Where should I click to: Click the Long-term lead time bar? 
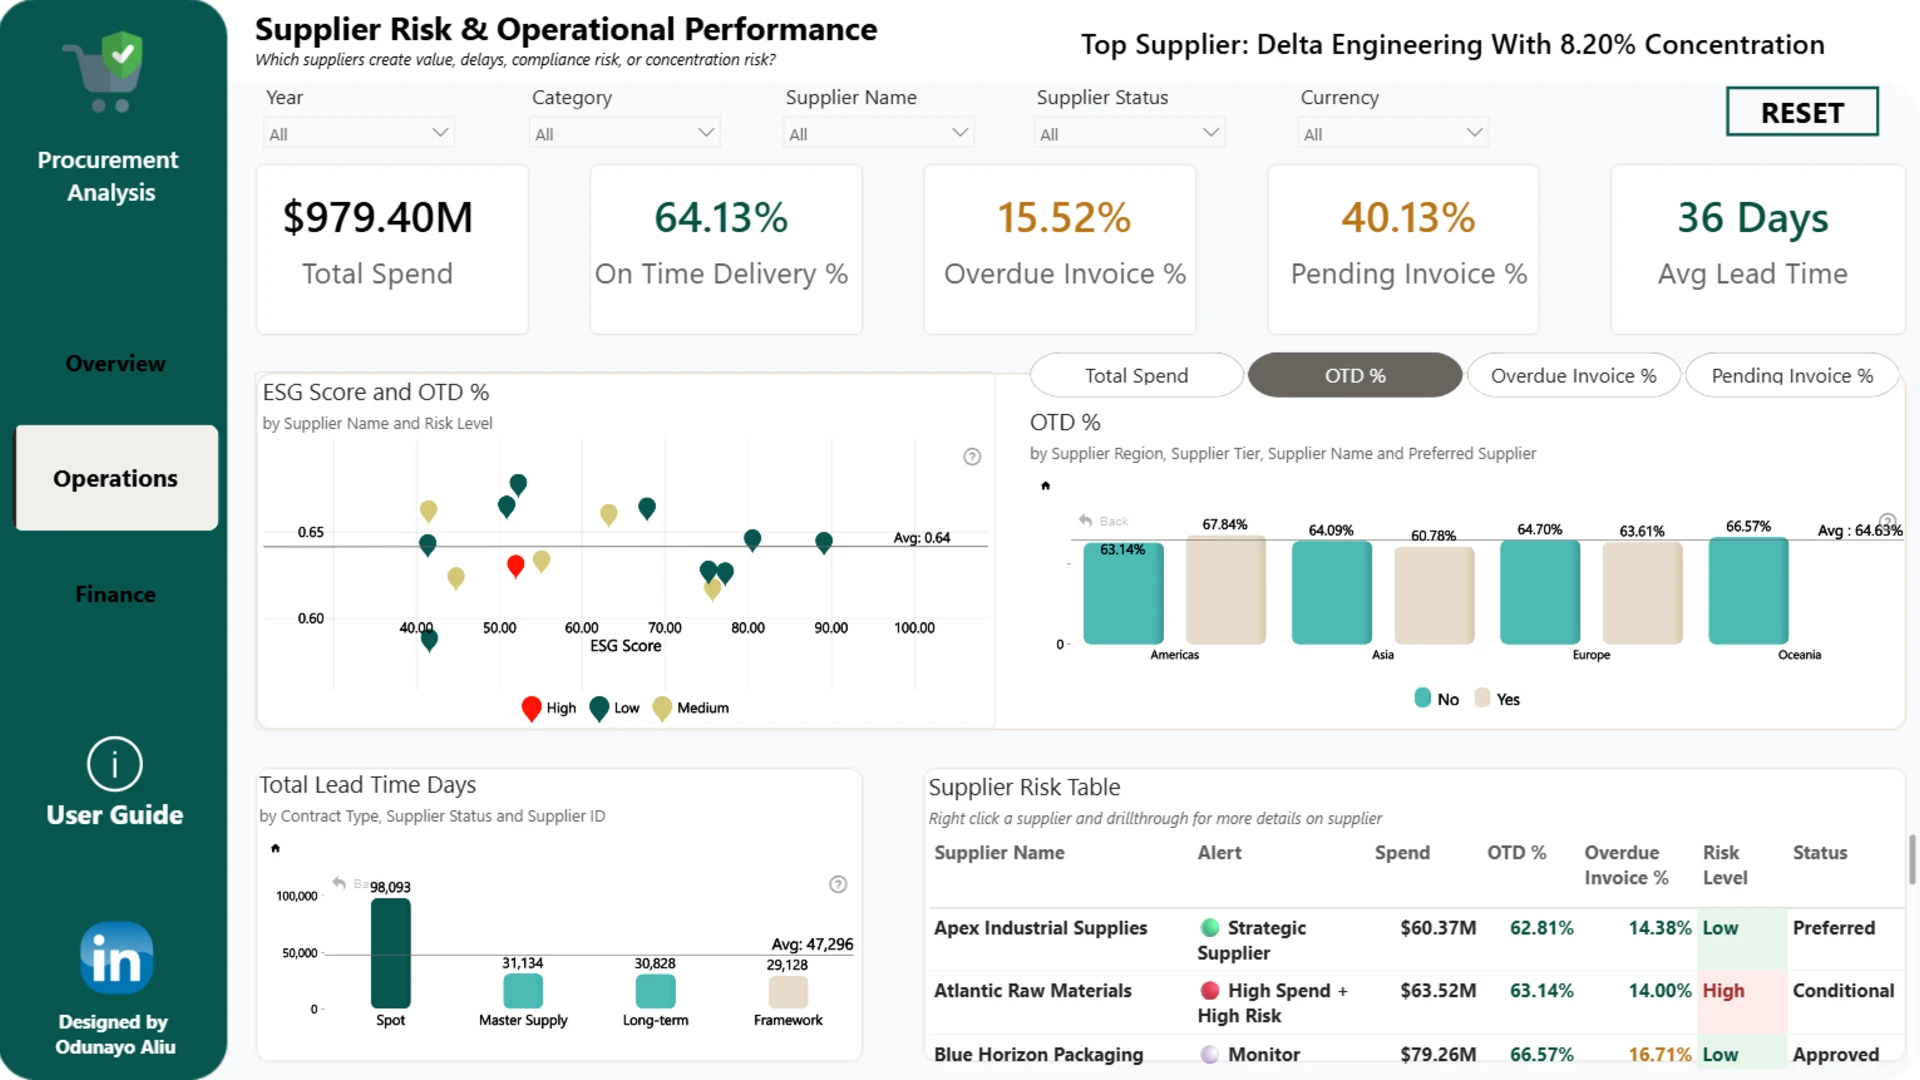coord(656,991)
